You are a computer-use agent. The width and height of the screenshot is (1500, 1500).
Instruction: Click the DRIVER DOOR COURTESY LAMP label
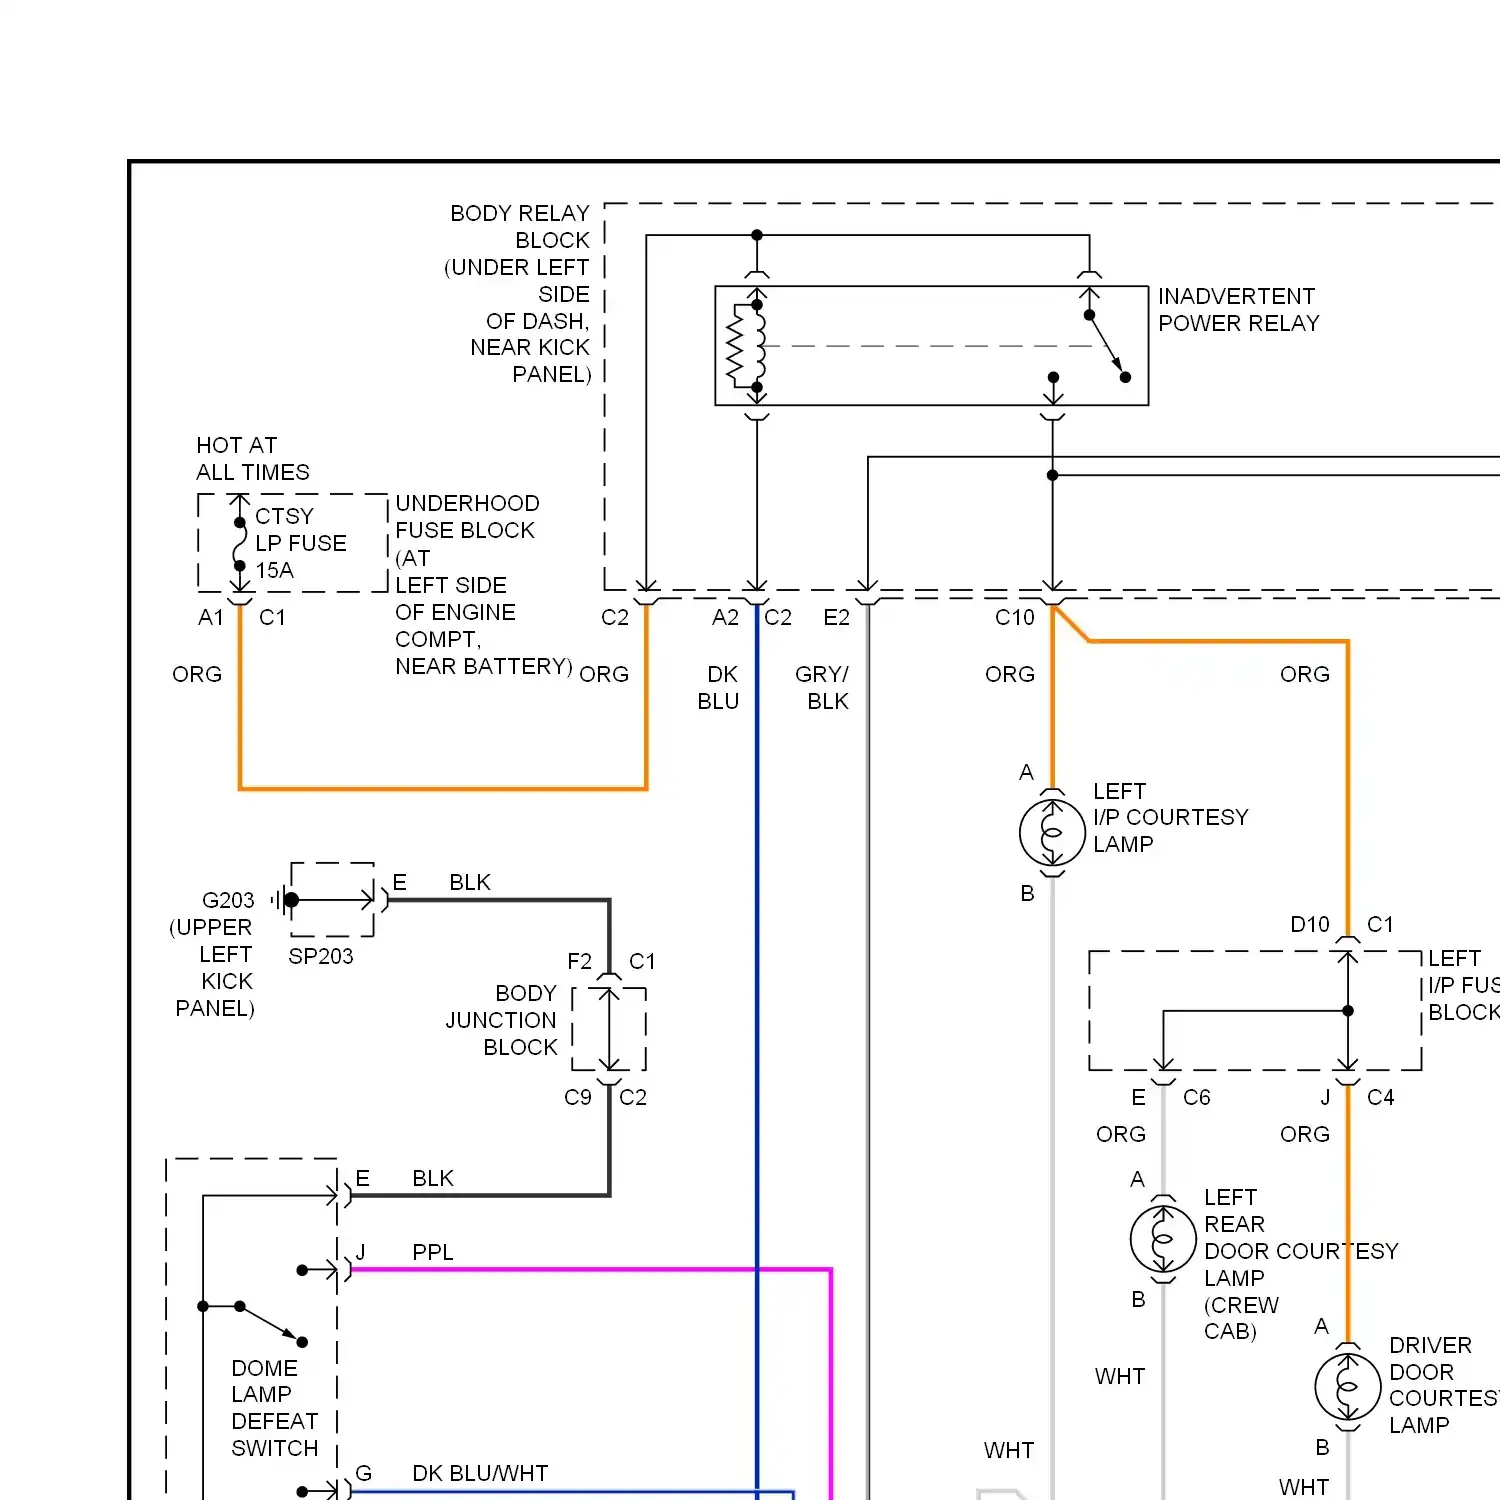click(1444, 1385)
